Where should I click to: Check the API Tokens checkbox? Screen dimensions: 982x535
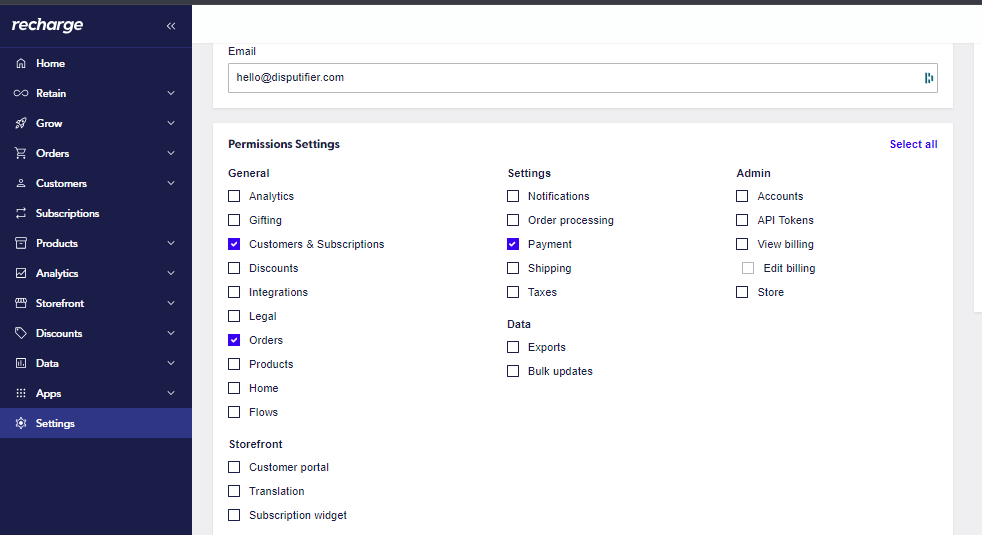(x=742, y=220)
